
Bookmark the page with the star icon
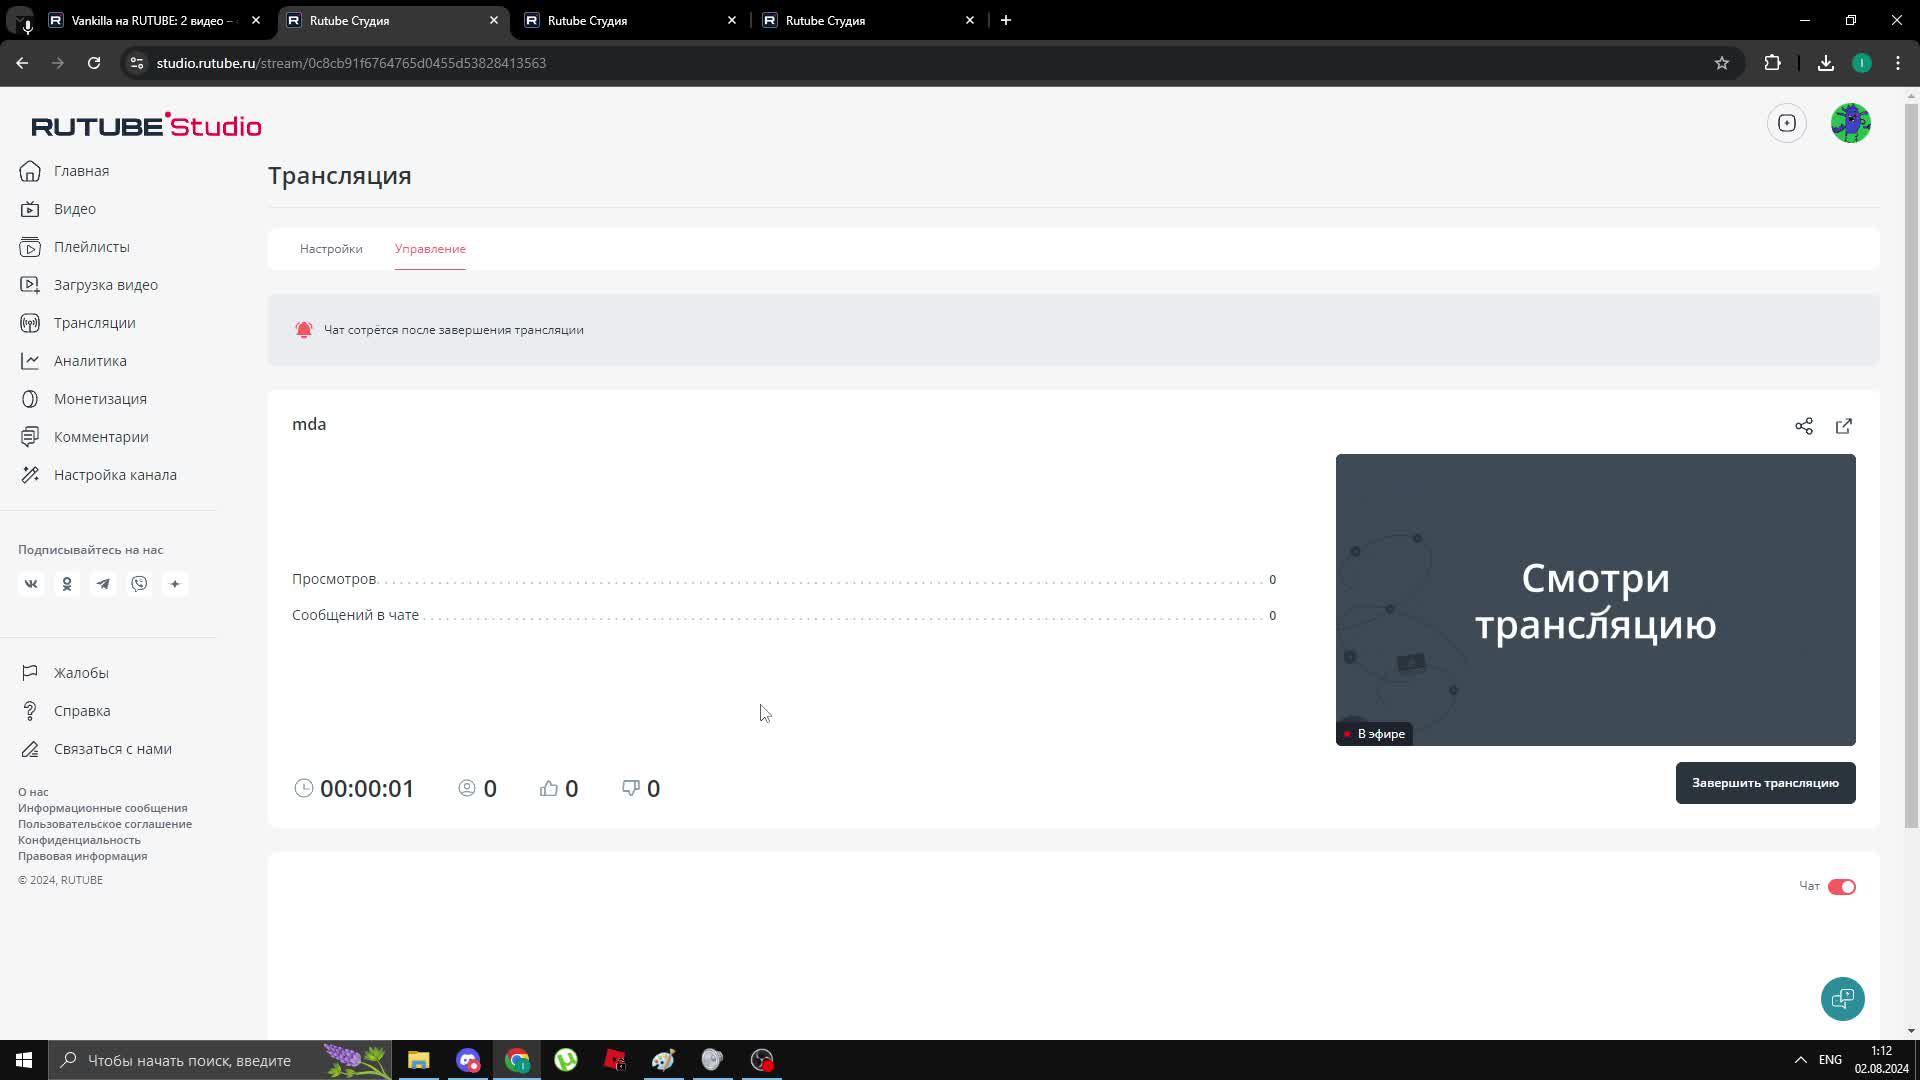(x=1722, y=62)
